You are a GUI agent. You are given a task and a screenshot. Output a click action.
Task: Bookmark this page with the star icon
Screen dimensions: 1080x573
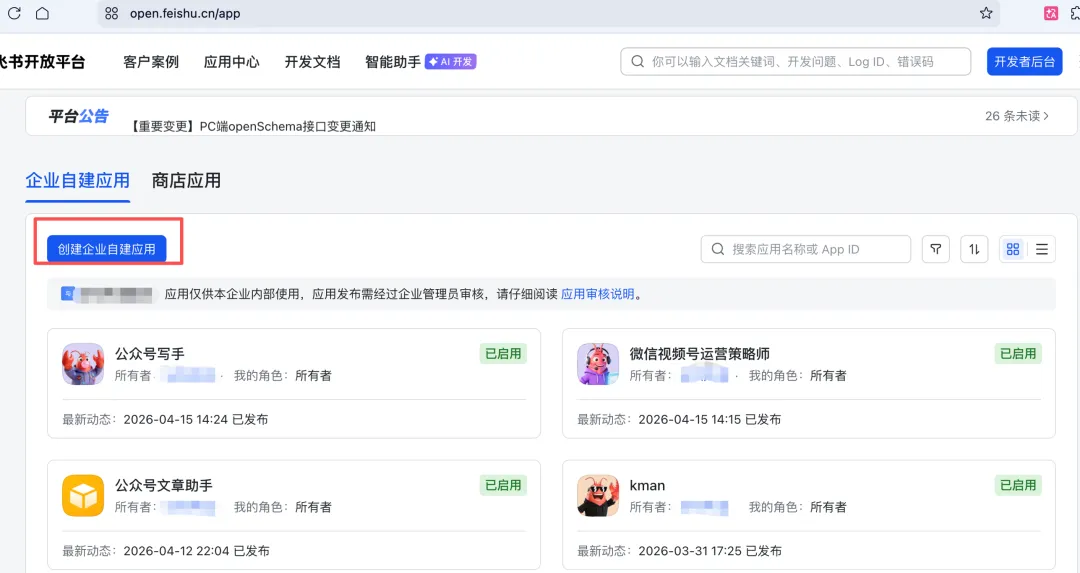click(x=986, y=13)
